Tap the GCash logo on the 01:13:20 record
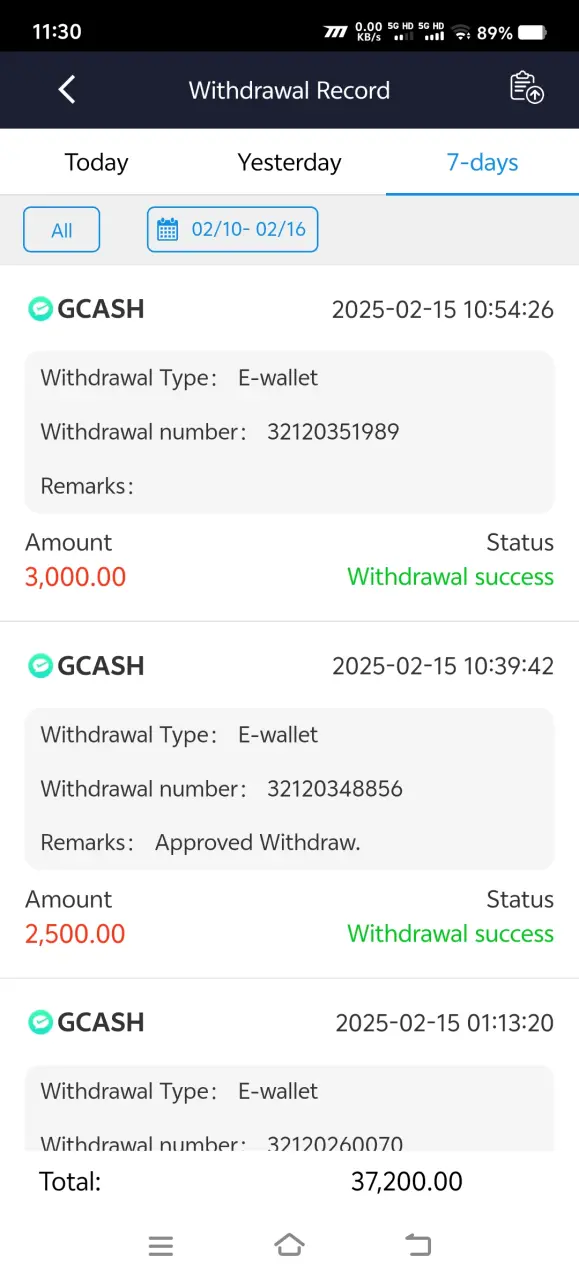Screen dimensions: 579x1280 tap(39, 1022)
